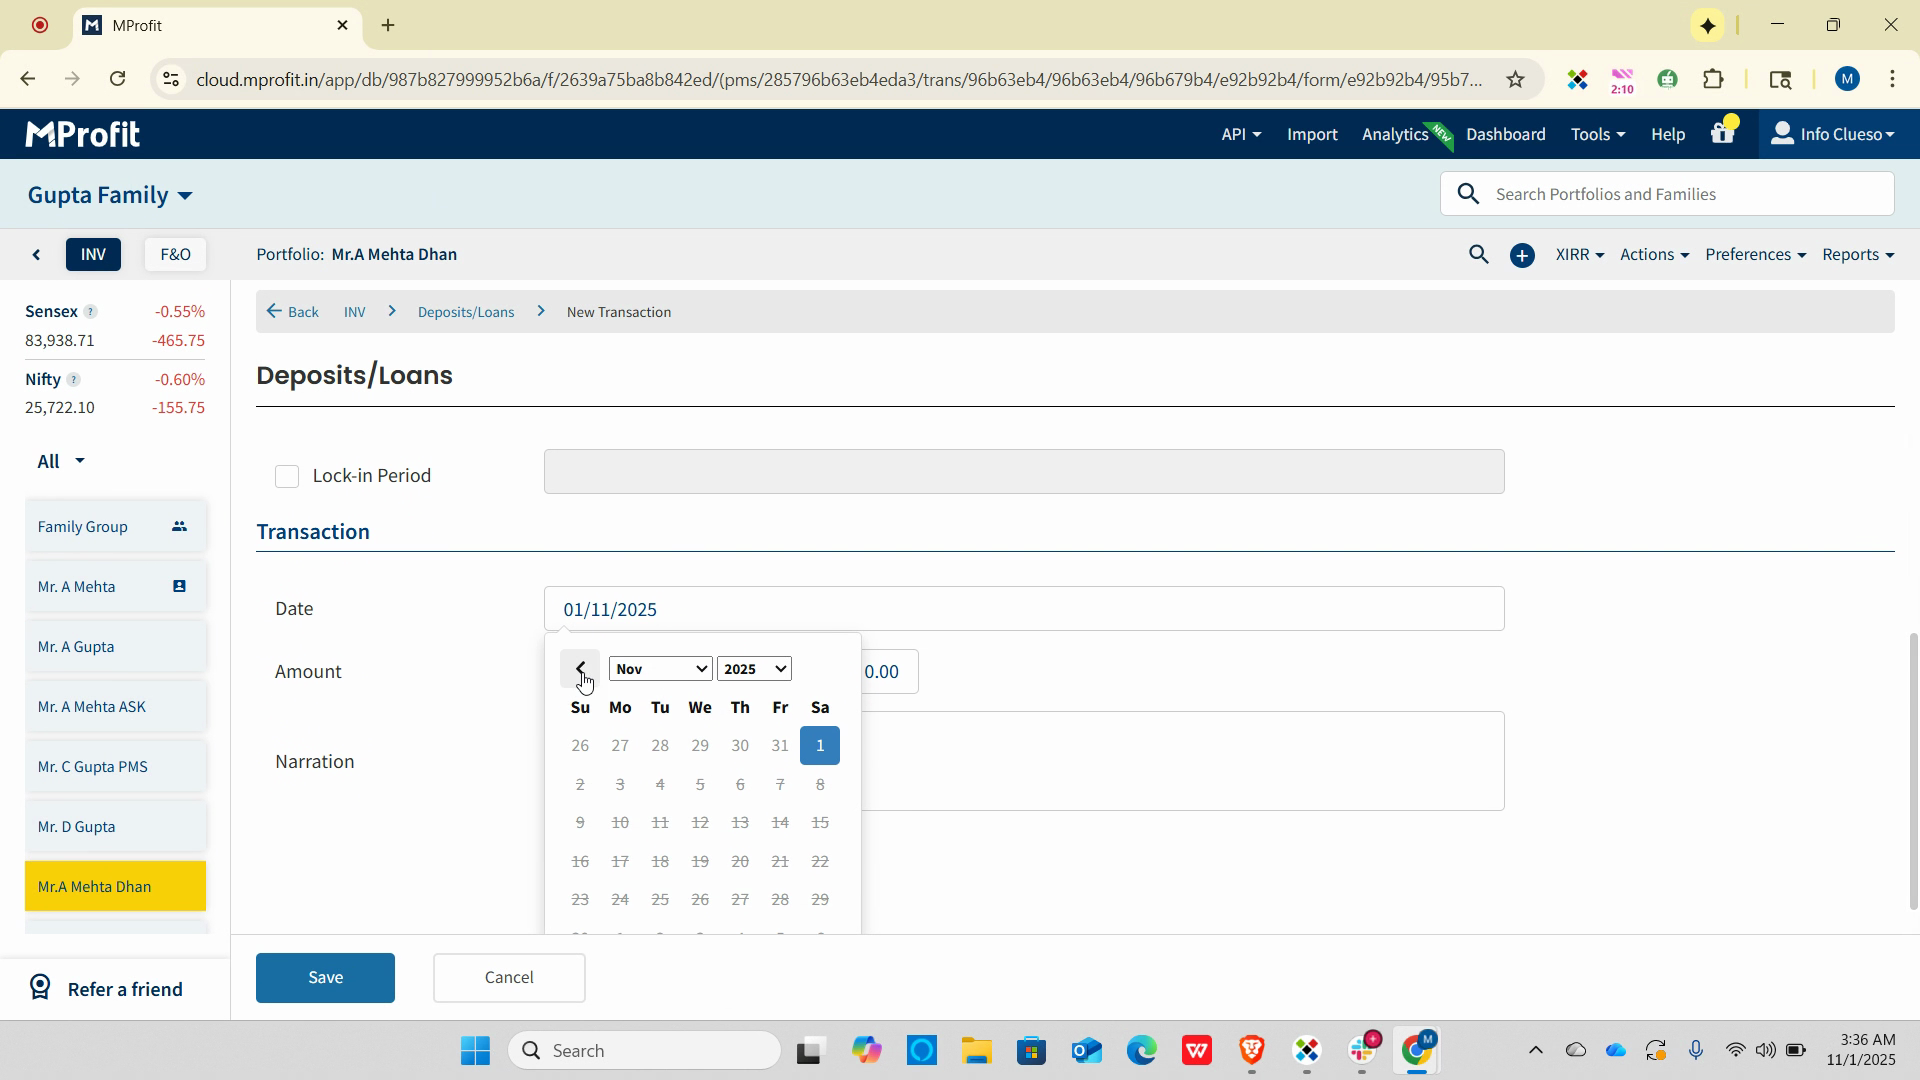Click Sensex help question icon
The height and width of the screenshot is (1080, 1920).
(x=91, y=312)
